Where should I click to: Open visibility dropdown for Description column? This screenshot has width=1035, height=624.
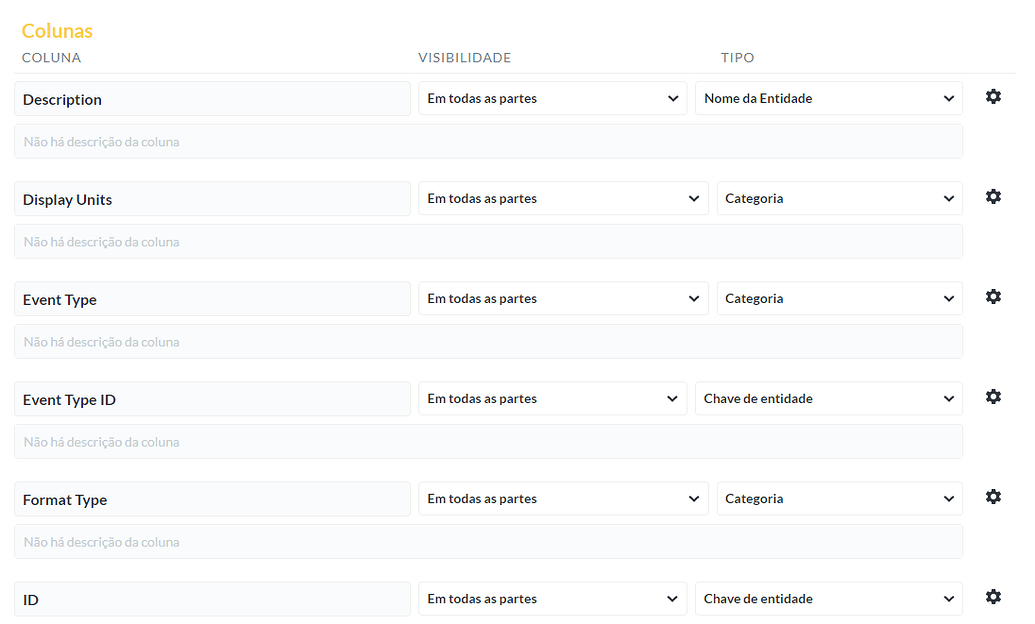click(x=552, y=98)
